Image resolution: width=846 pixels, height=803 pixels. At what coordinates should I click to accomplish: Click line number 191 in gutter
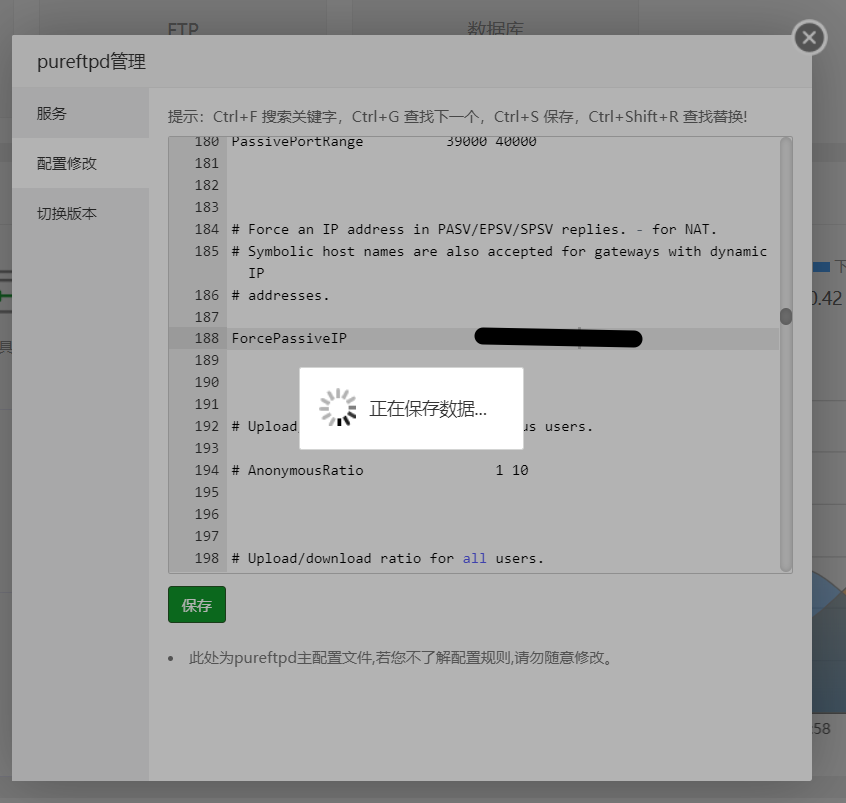tap(207, 404)
